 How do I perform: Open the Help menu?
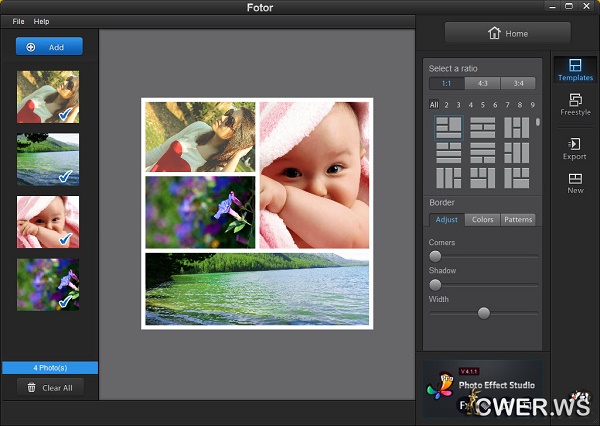(41, 21)
